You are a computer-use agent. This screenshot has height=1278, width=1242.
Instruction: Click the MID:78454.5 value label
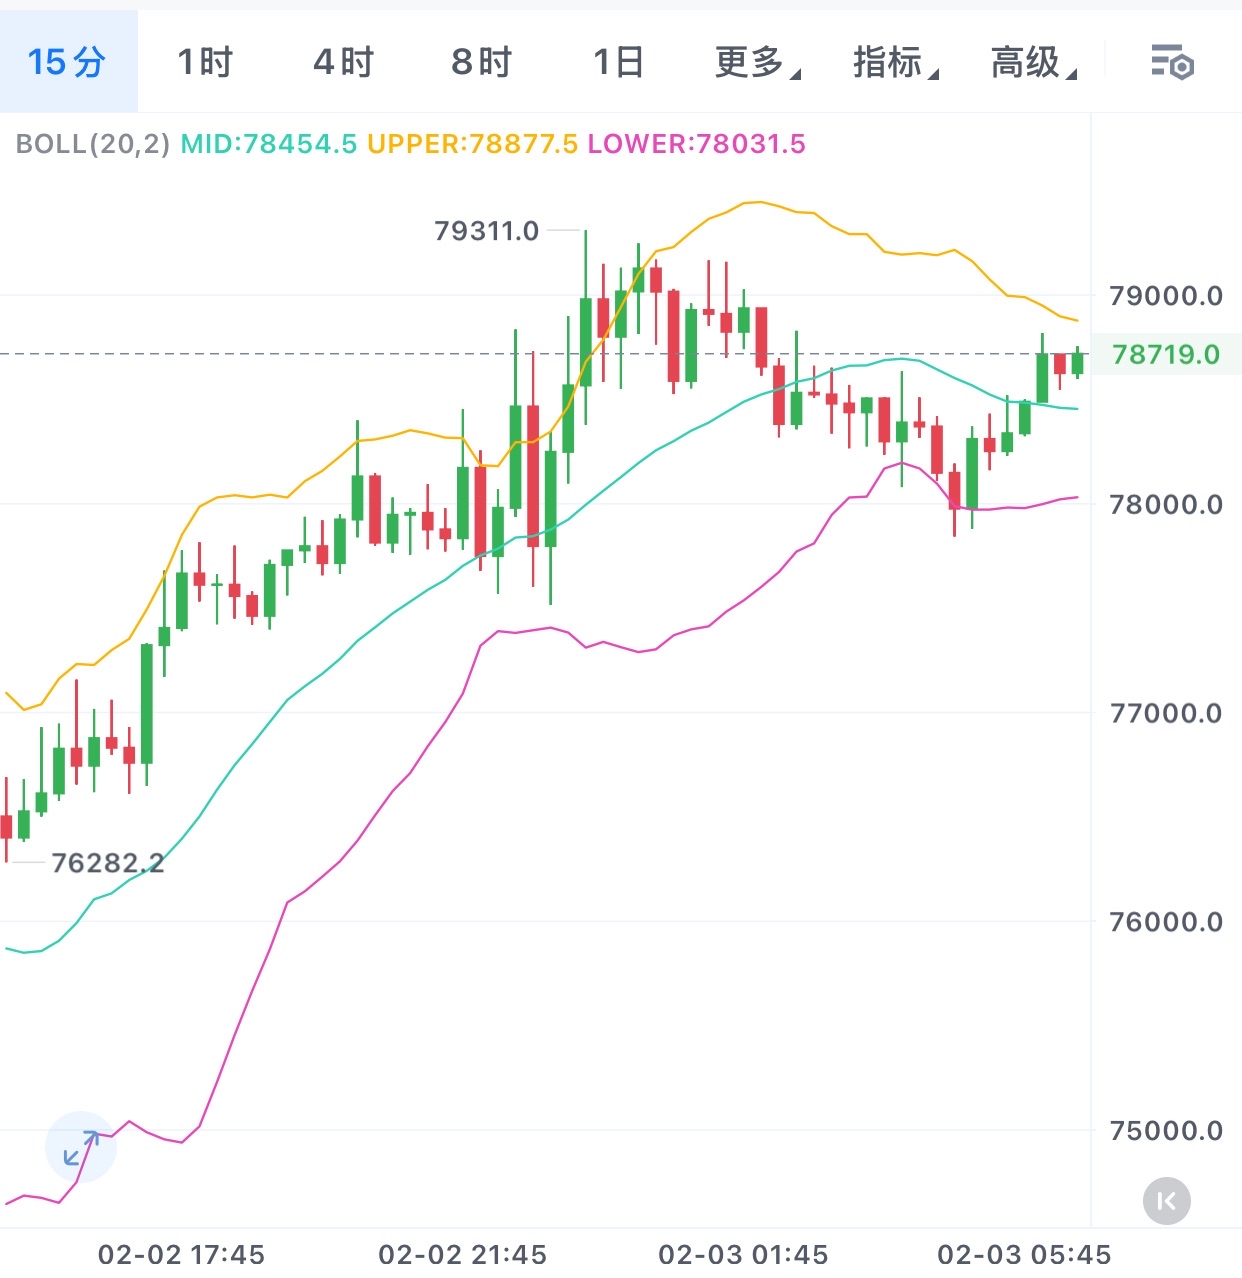(x=269, y=144)
